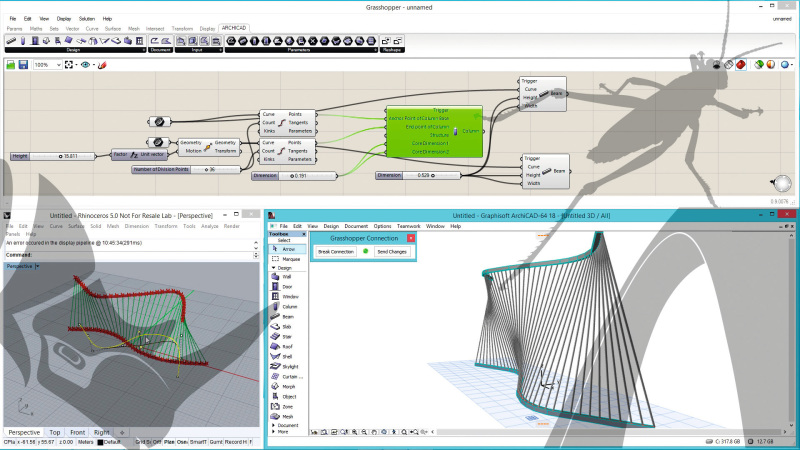Select the Zone tool in ArchiCAD Toolbox
Image resolution: width=800 pixels, height=450 pixels.
tap(287, 407)
